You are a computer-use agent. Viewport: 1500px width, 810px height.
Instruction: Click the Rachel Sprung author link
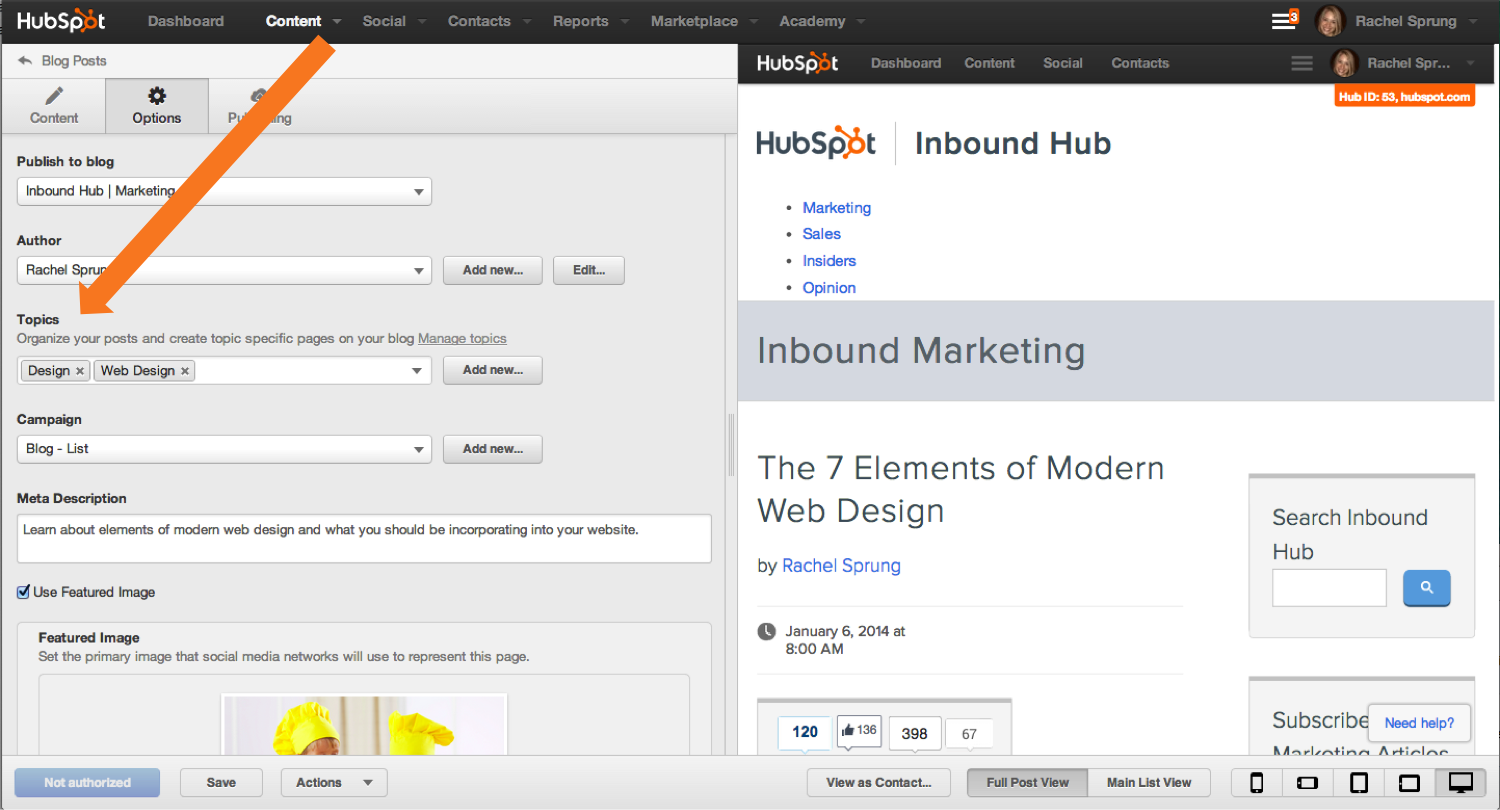pyautogui.click(x=841, y=566)
